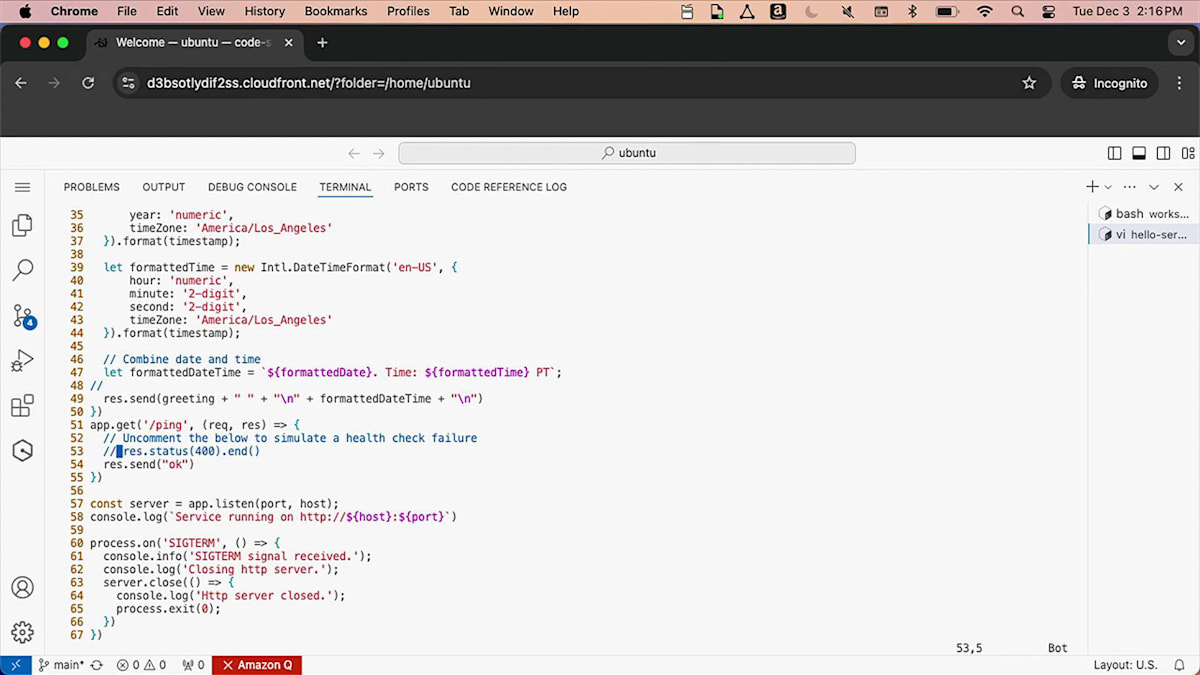Select the vi hello-server terminal instance
1200x675 pixels.
pyautogui.click(x=1143, y=234)
